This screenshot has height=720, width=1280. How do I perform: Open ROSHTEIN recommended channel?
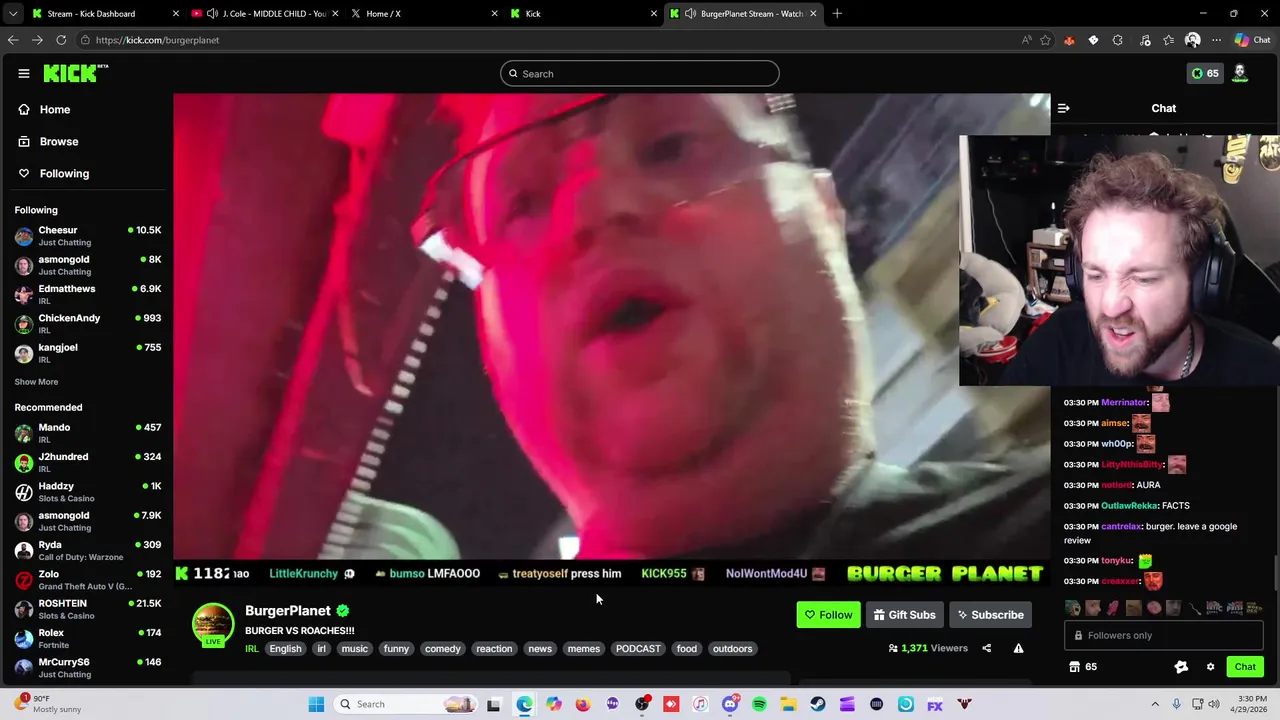click(x=88, y=609)
